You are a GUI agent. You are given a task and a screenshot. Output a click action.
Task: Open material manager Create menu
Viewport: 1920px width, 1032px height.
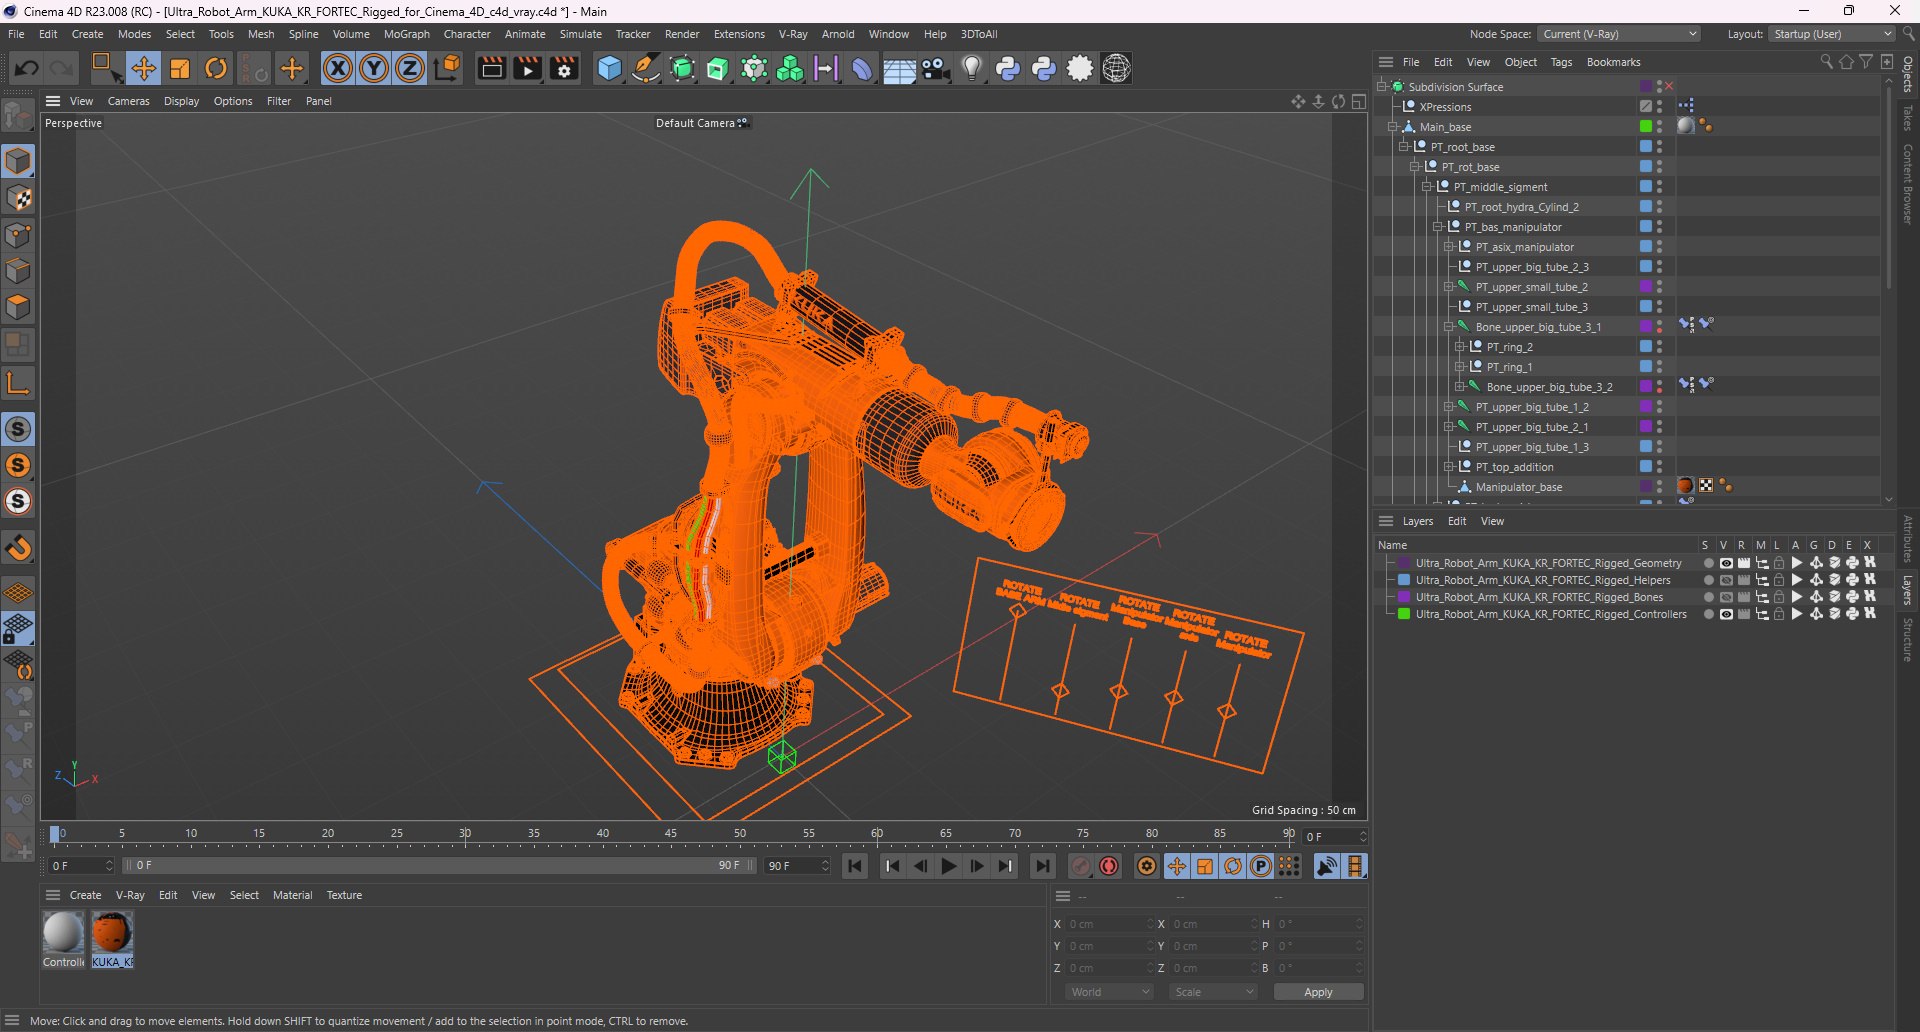(x=85, y=895)
